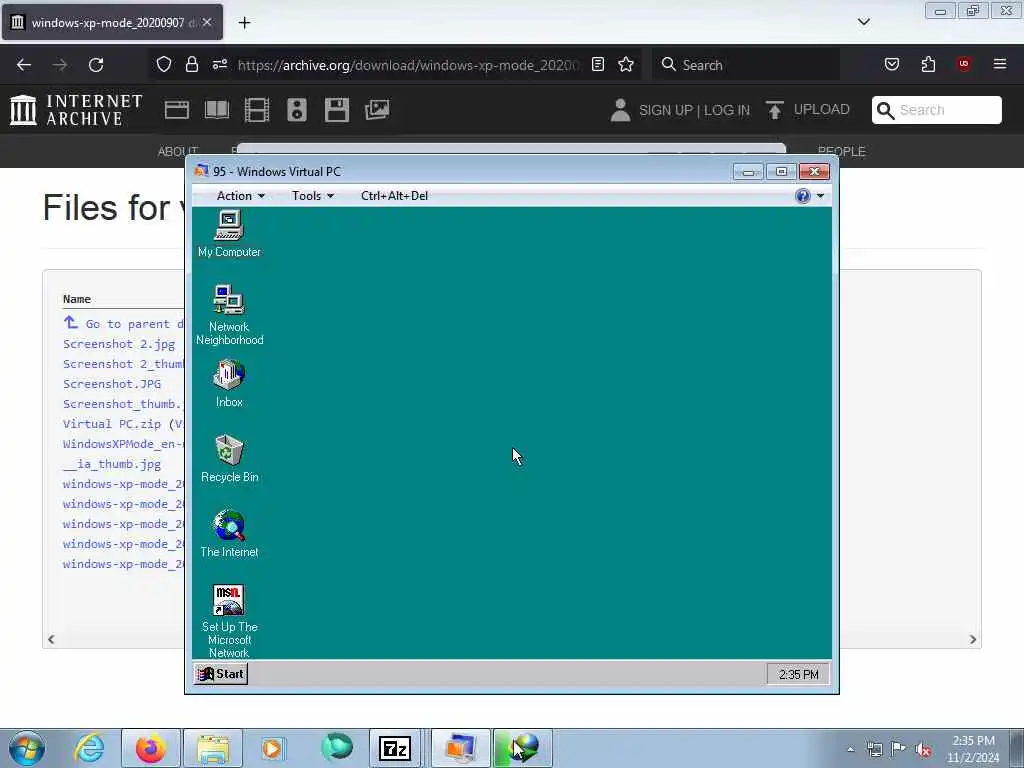
Task: Click the left scroll arrow of file list
Action: tap(51, 639)
